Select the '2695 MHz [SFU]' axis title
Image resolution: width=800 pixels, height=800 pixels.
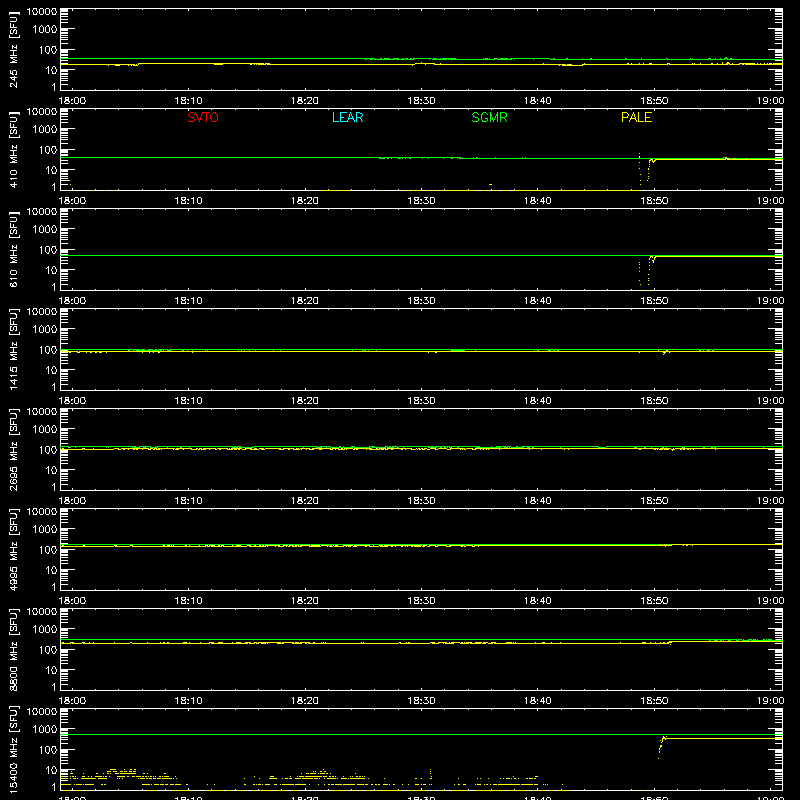point(14,450)
